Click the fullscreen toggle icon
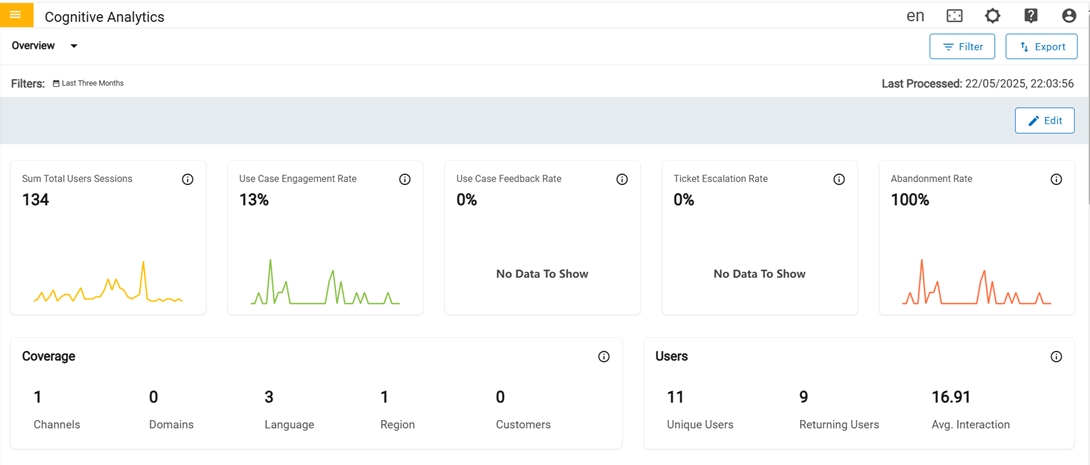This screenshot has height=465, width=1090. [954, 16]
